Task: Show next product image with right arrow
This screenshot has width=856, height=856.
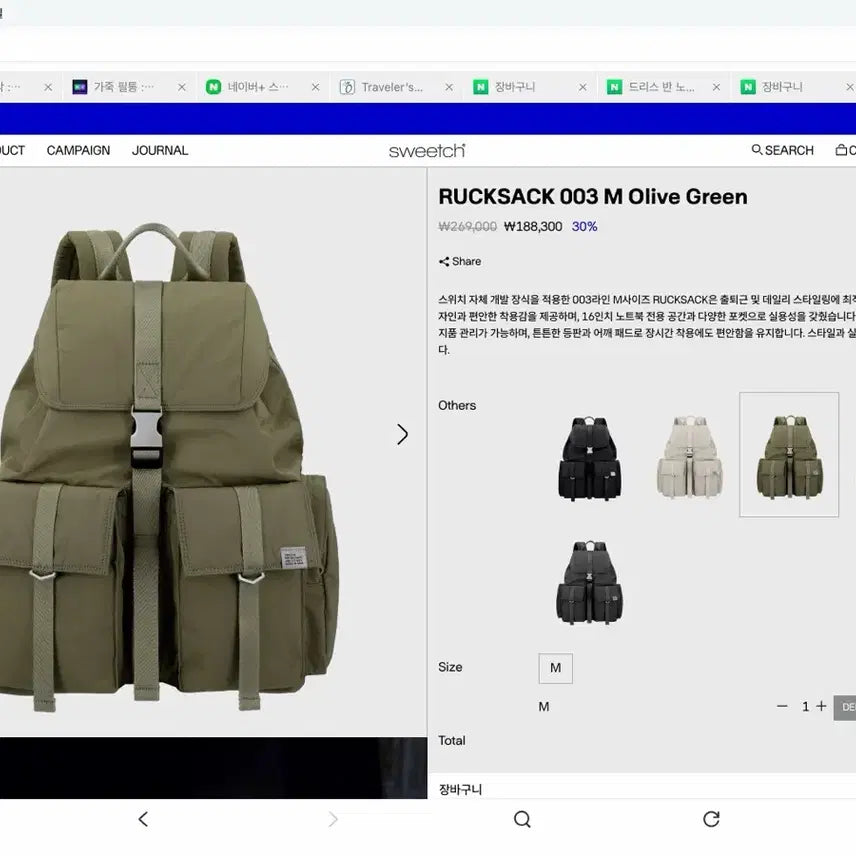Action: (402, 435)
